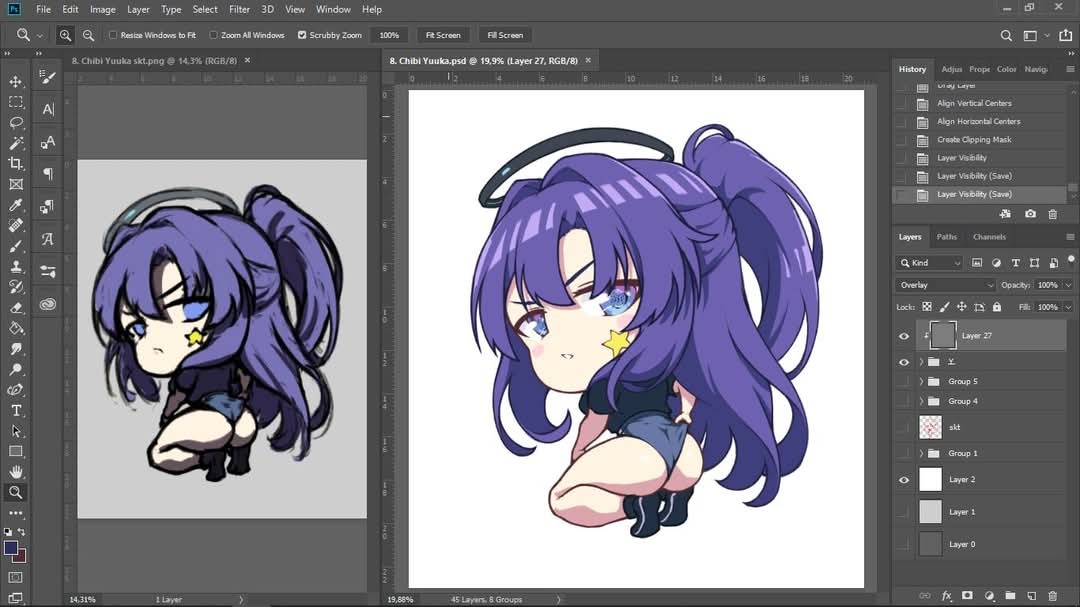Select the Horizontal Type tool
The height and width of the screenshot is (607, 1080).
click(16, 411)
